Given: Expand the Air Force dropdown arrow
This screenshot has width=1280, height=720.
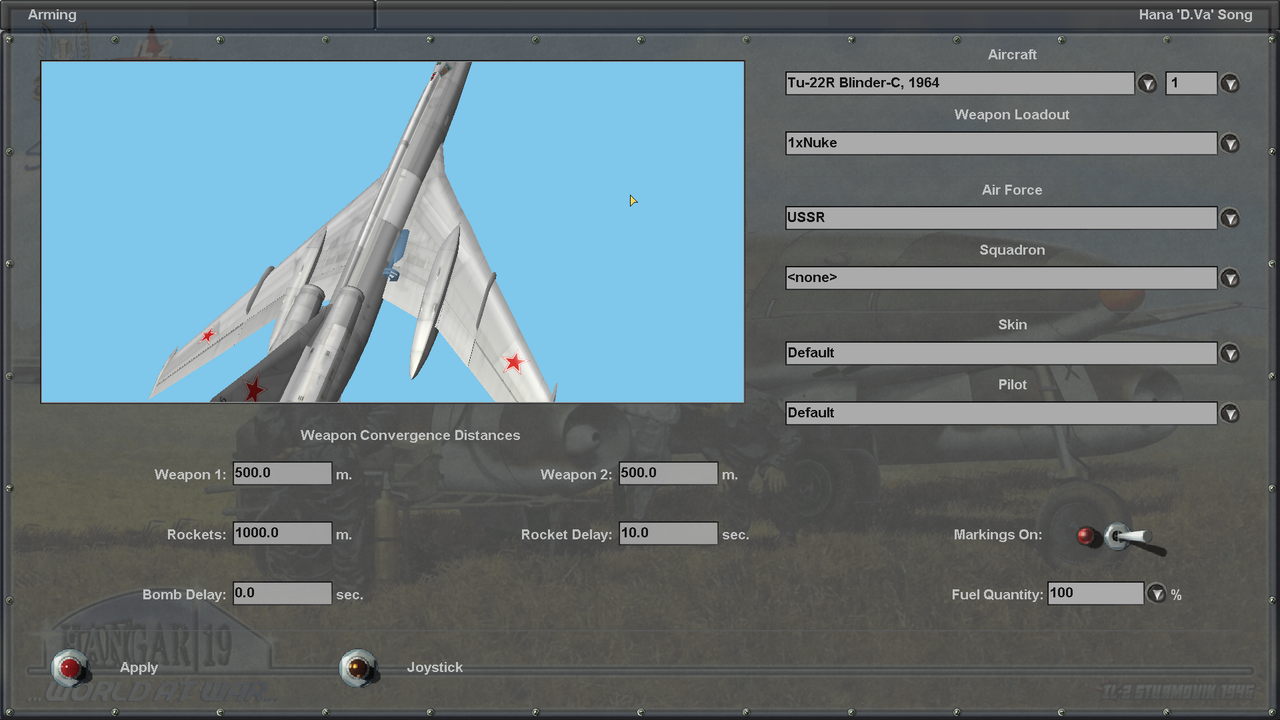Looking at the screenshot, I should tap(1230, 218).
